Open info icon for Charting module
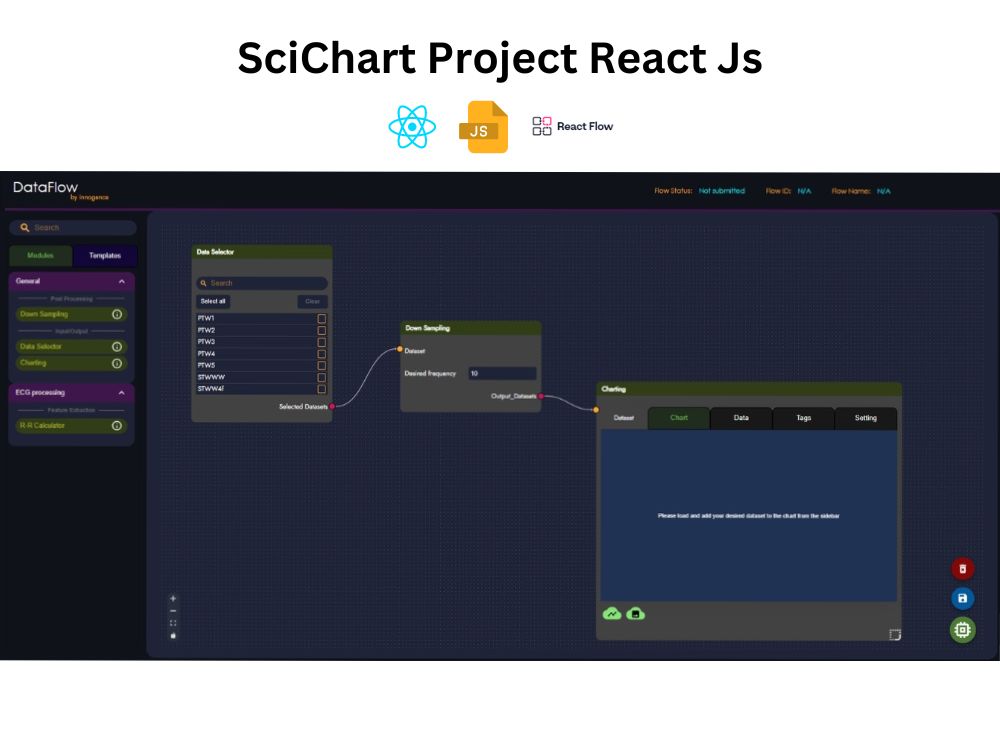This screenshot has width=1000, height=750. (x=117, y=364)
